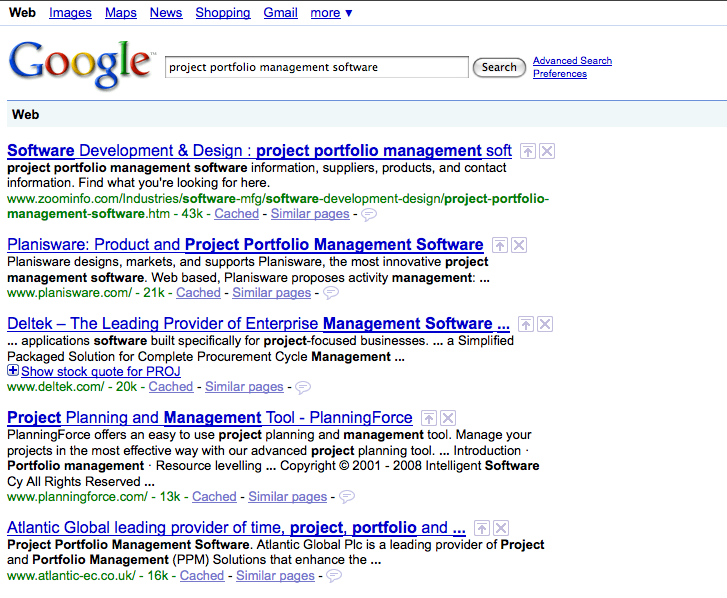The height and width of the screenshot is (598, 727).
Task: Open Advanced Search link
Action: pos(572,61)
